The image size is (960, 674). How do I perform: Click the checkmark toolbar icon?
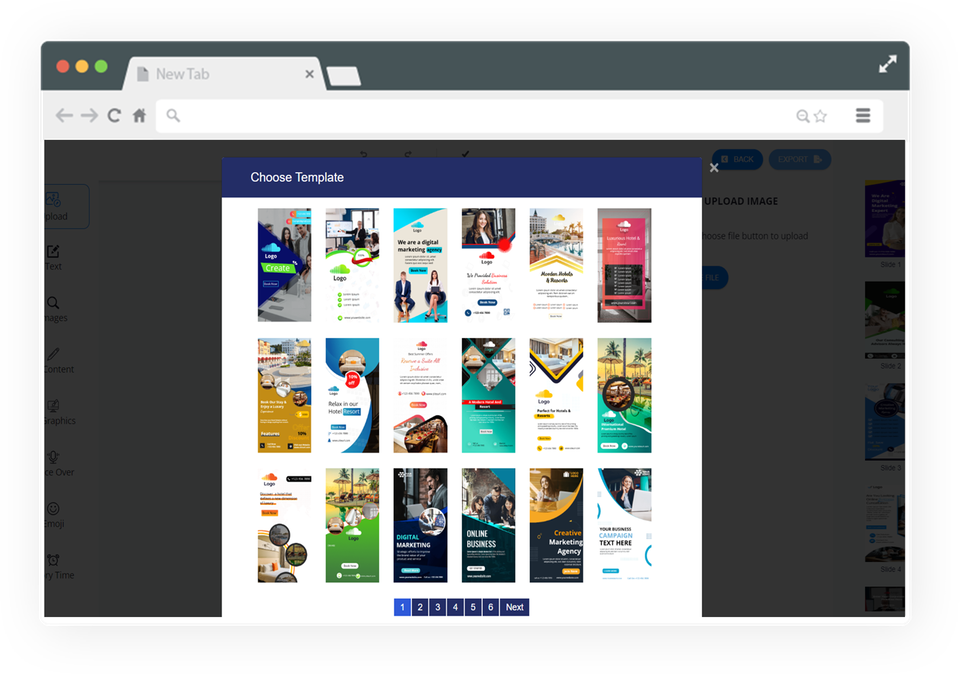tap(465, 154)
